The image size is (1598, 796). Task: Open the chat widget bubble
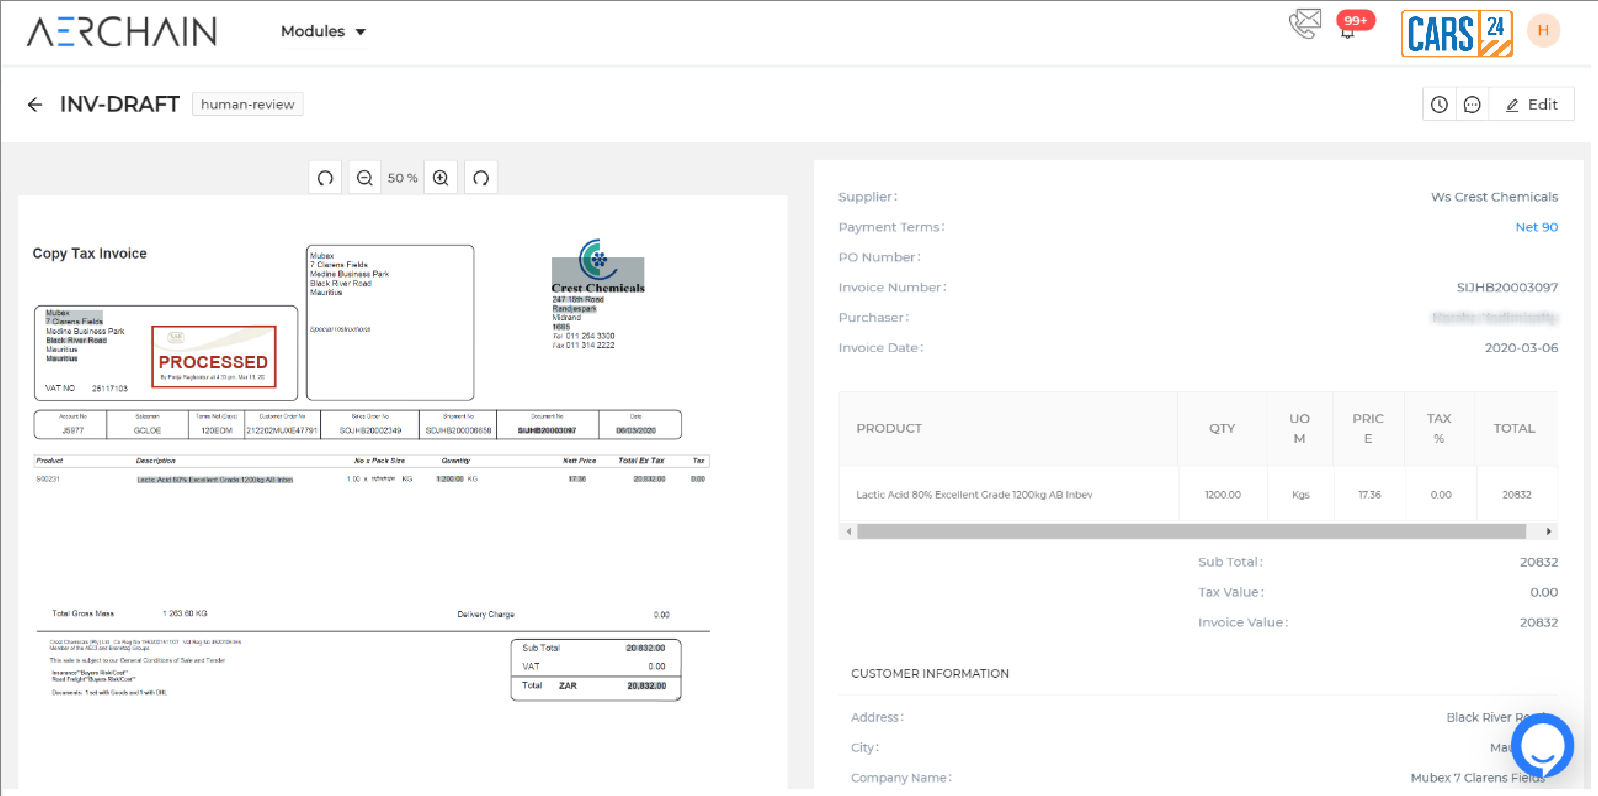click(x=1542, y=745)
